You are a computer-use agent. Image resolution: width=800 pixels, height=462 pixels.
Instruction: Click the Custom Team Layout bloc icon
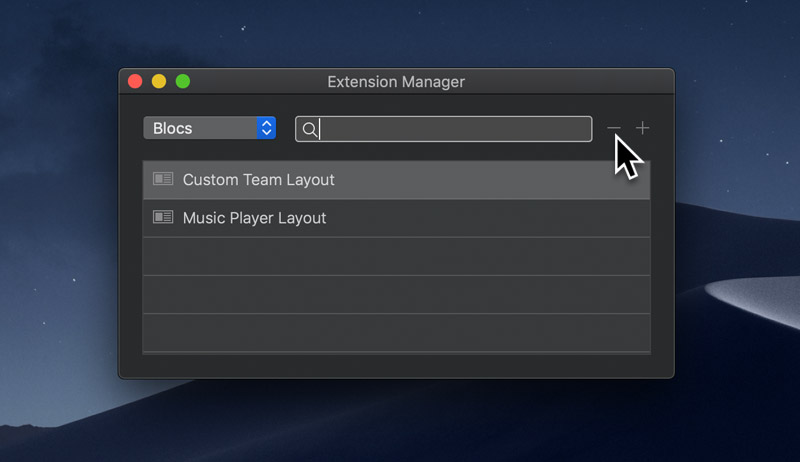(163, 179)
